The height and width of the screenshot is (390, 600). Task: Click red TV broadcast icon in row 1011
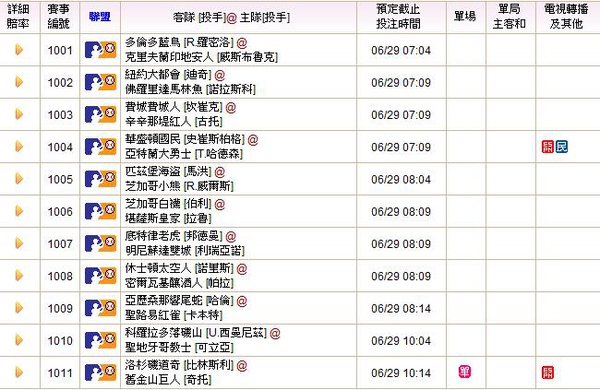548,372
